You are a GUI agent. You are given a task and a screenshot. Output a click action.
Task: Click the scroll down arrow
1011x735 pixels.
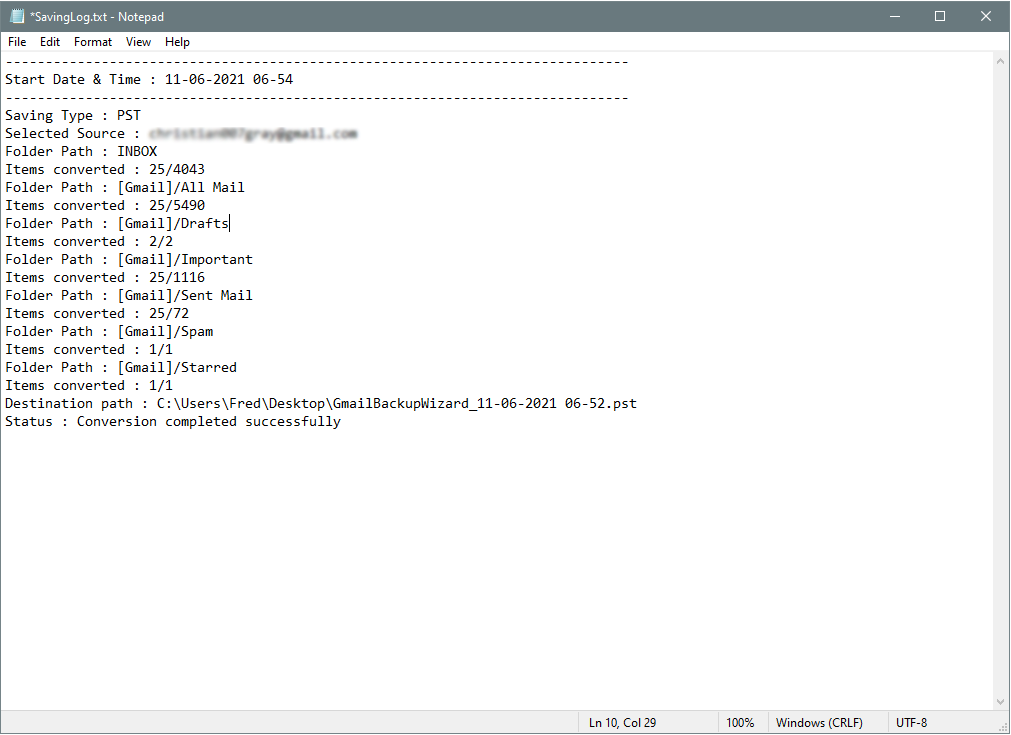coord(1001,702)
